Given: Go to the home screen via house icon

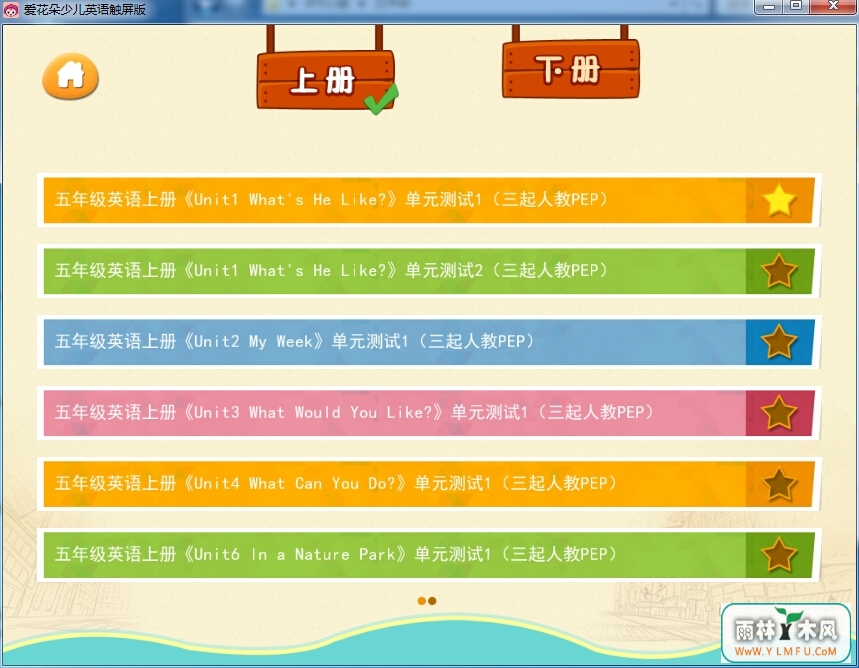Looking at the screenshot, I should coord(71,76).
